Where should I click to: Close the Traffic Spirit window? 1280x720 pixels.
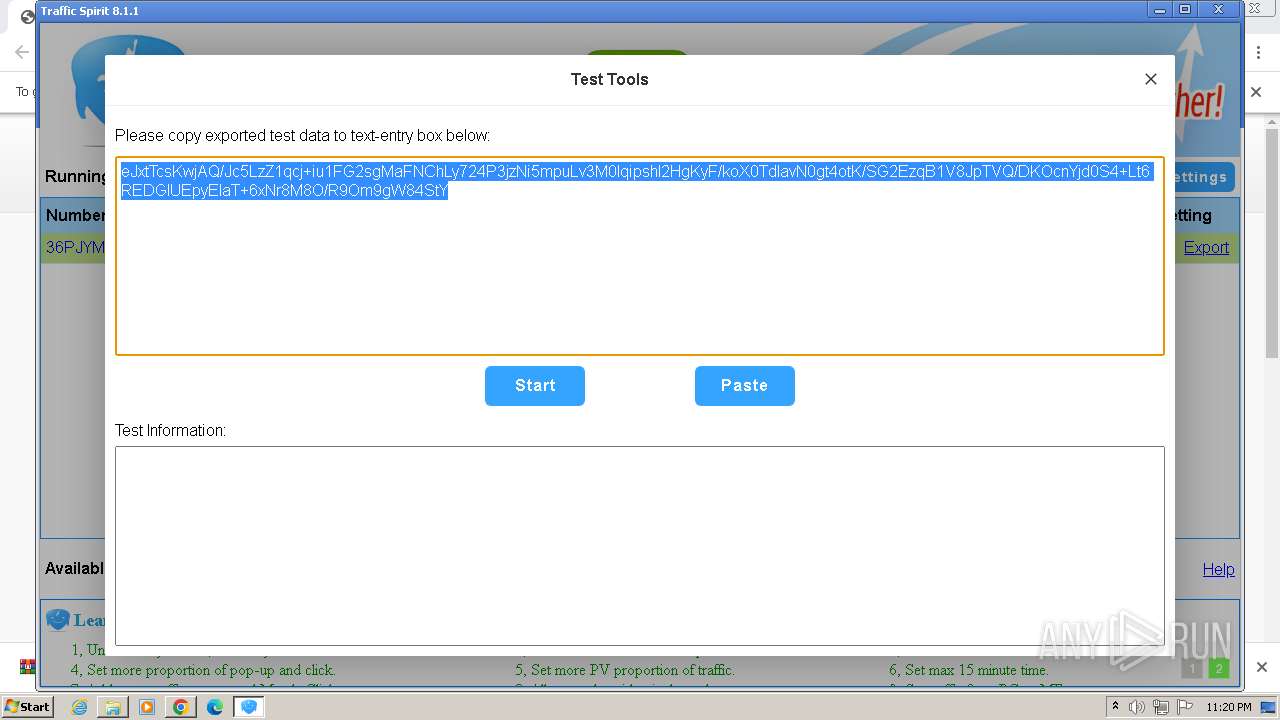(x=1218, y=9)
